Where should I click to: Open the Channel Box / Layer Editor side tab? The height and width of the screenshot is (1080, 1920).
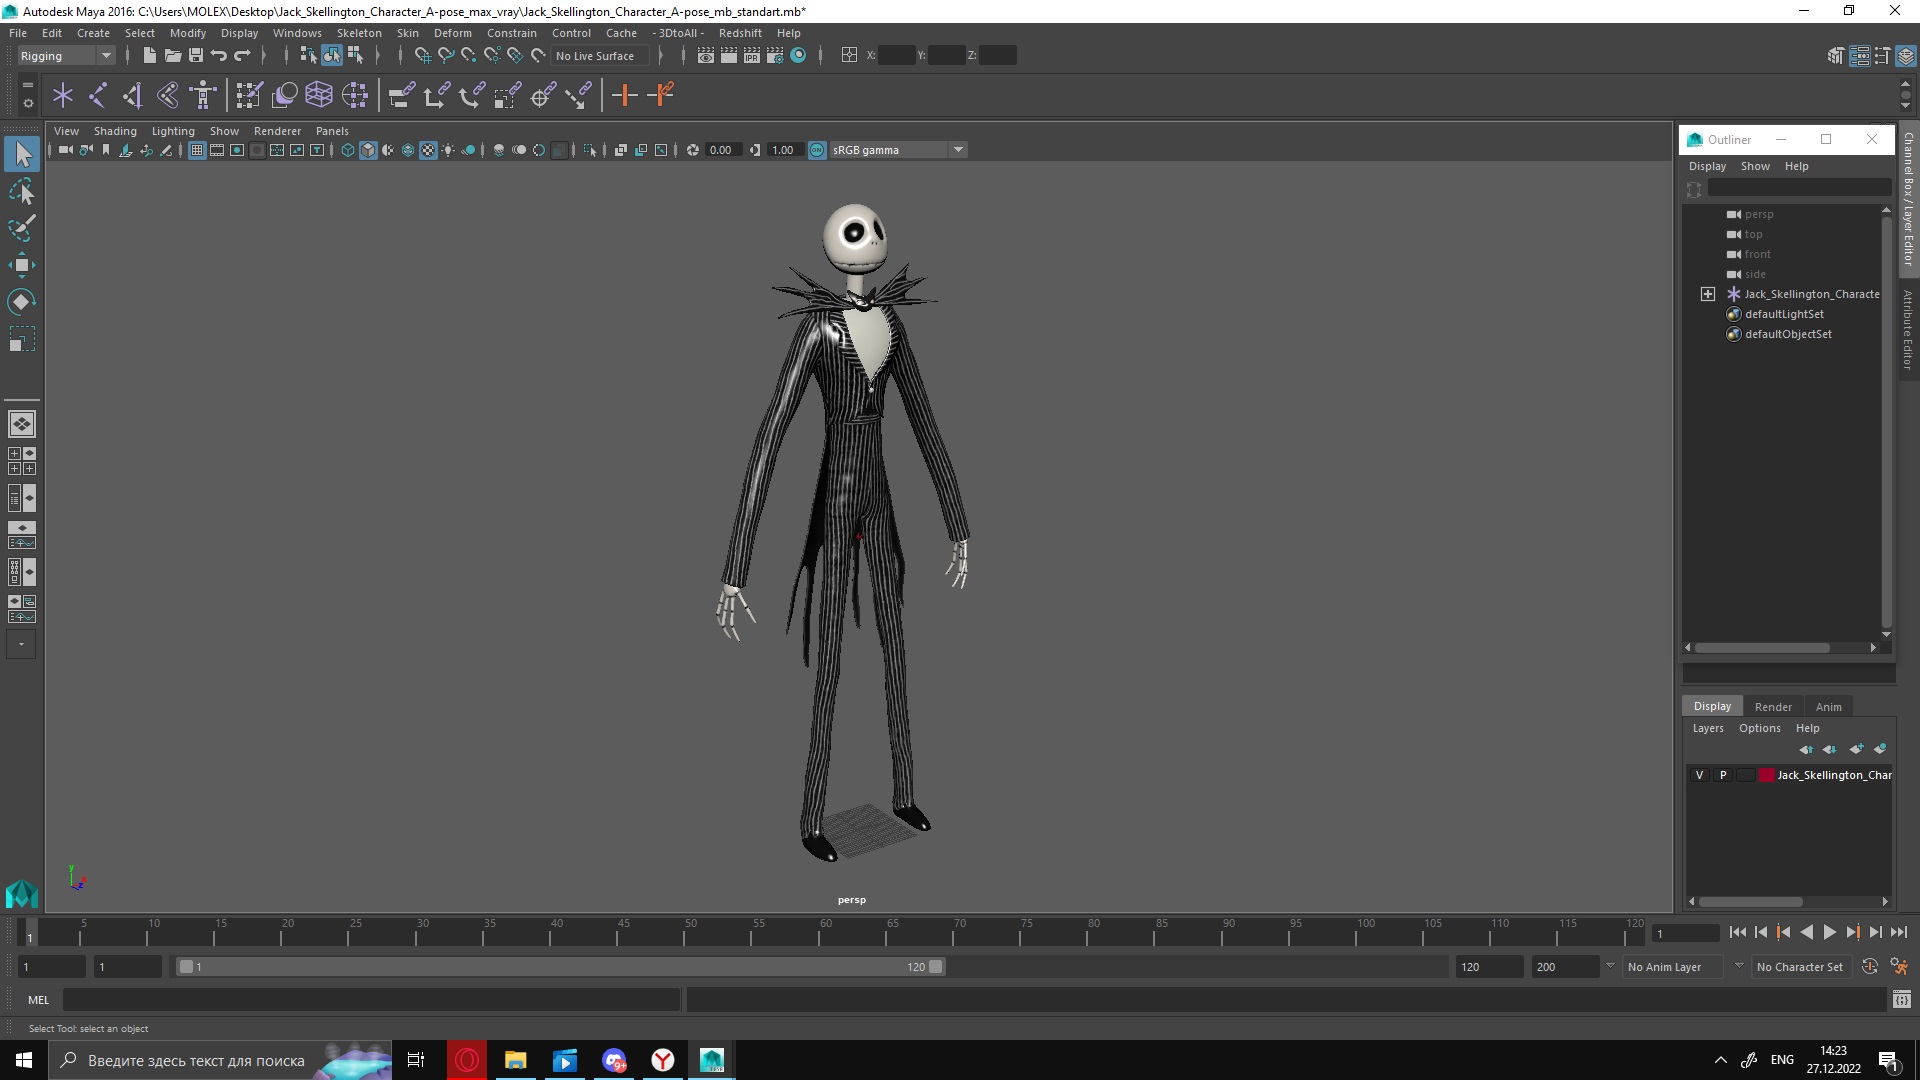1908,199
